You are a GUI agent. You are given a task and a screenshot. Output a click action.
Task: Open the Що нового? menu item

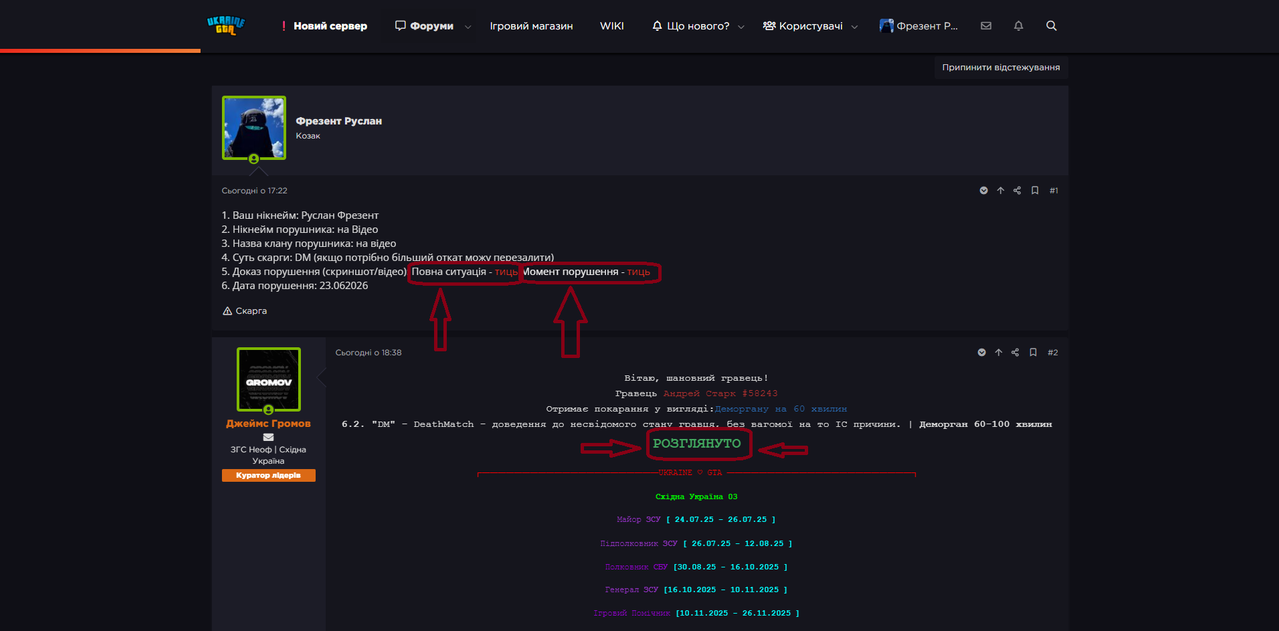pyautogui.click(x=698, y=26)
